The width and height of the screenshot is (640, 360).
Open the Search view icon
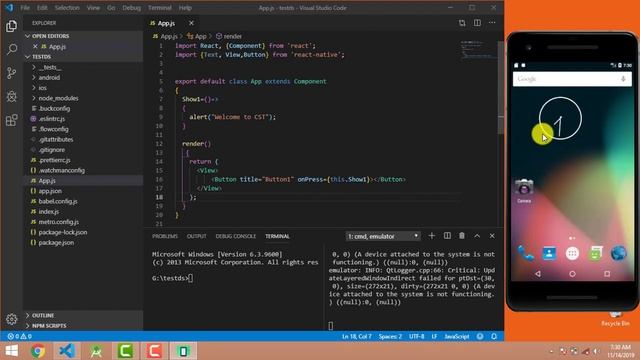click(11, 49)
